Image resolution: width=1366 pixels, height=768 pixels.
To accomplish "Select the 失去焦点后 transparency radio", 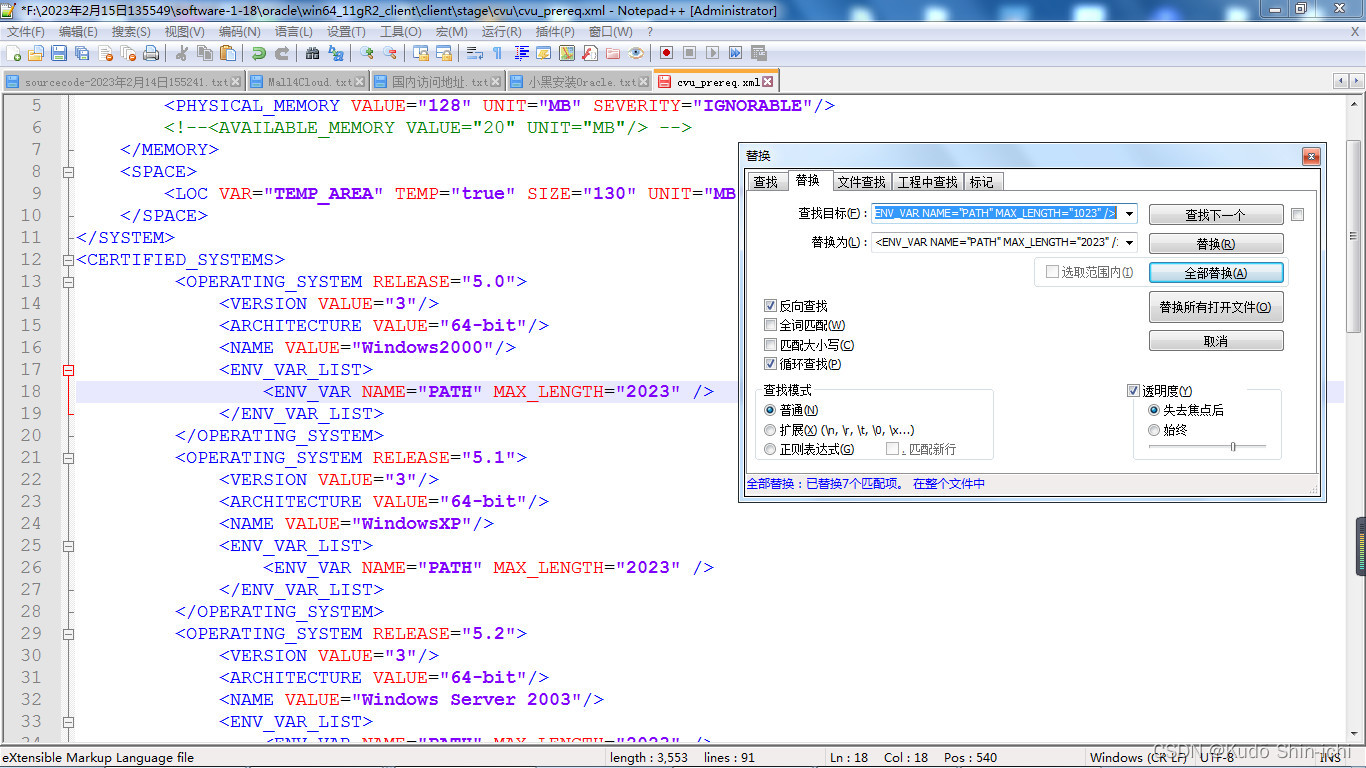I will [x=1154, y=410].
